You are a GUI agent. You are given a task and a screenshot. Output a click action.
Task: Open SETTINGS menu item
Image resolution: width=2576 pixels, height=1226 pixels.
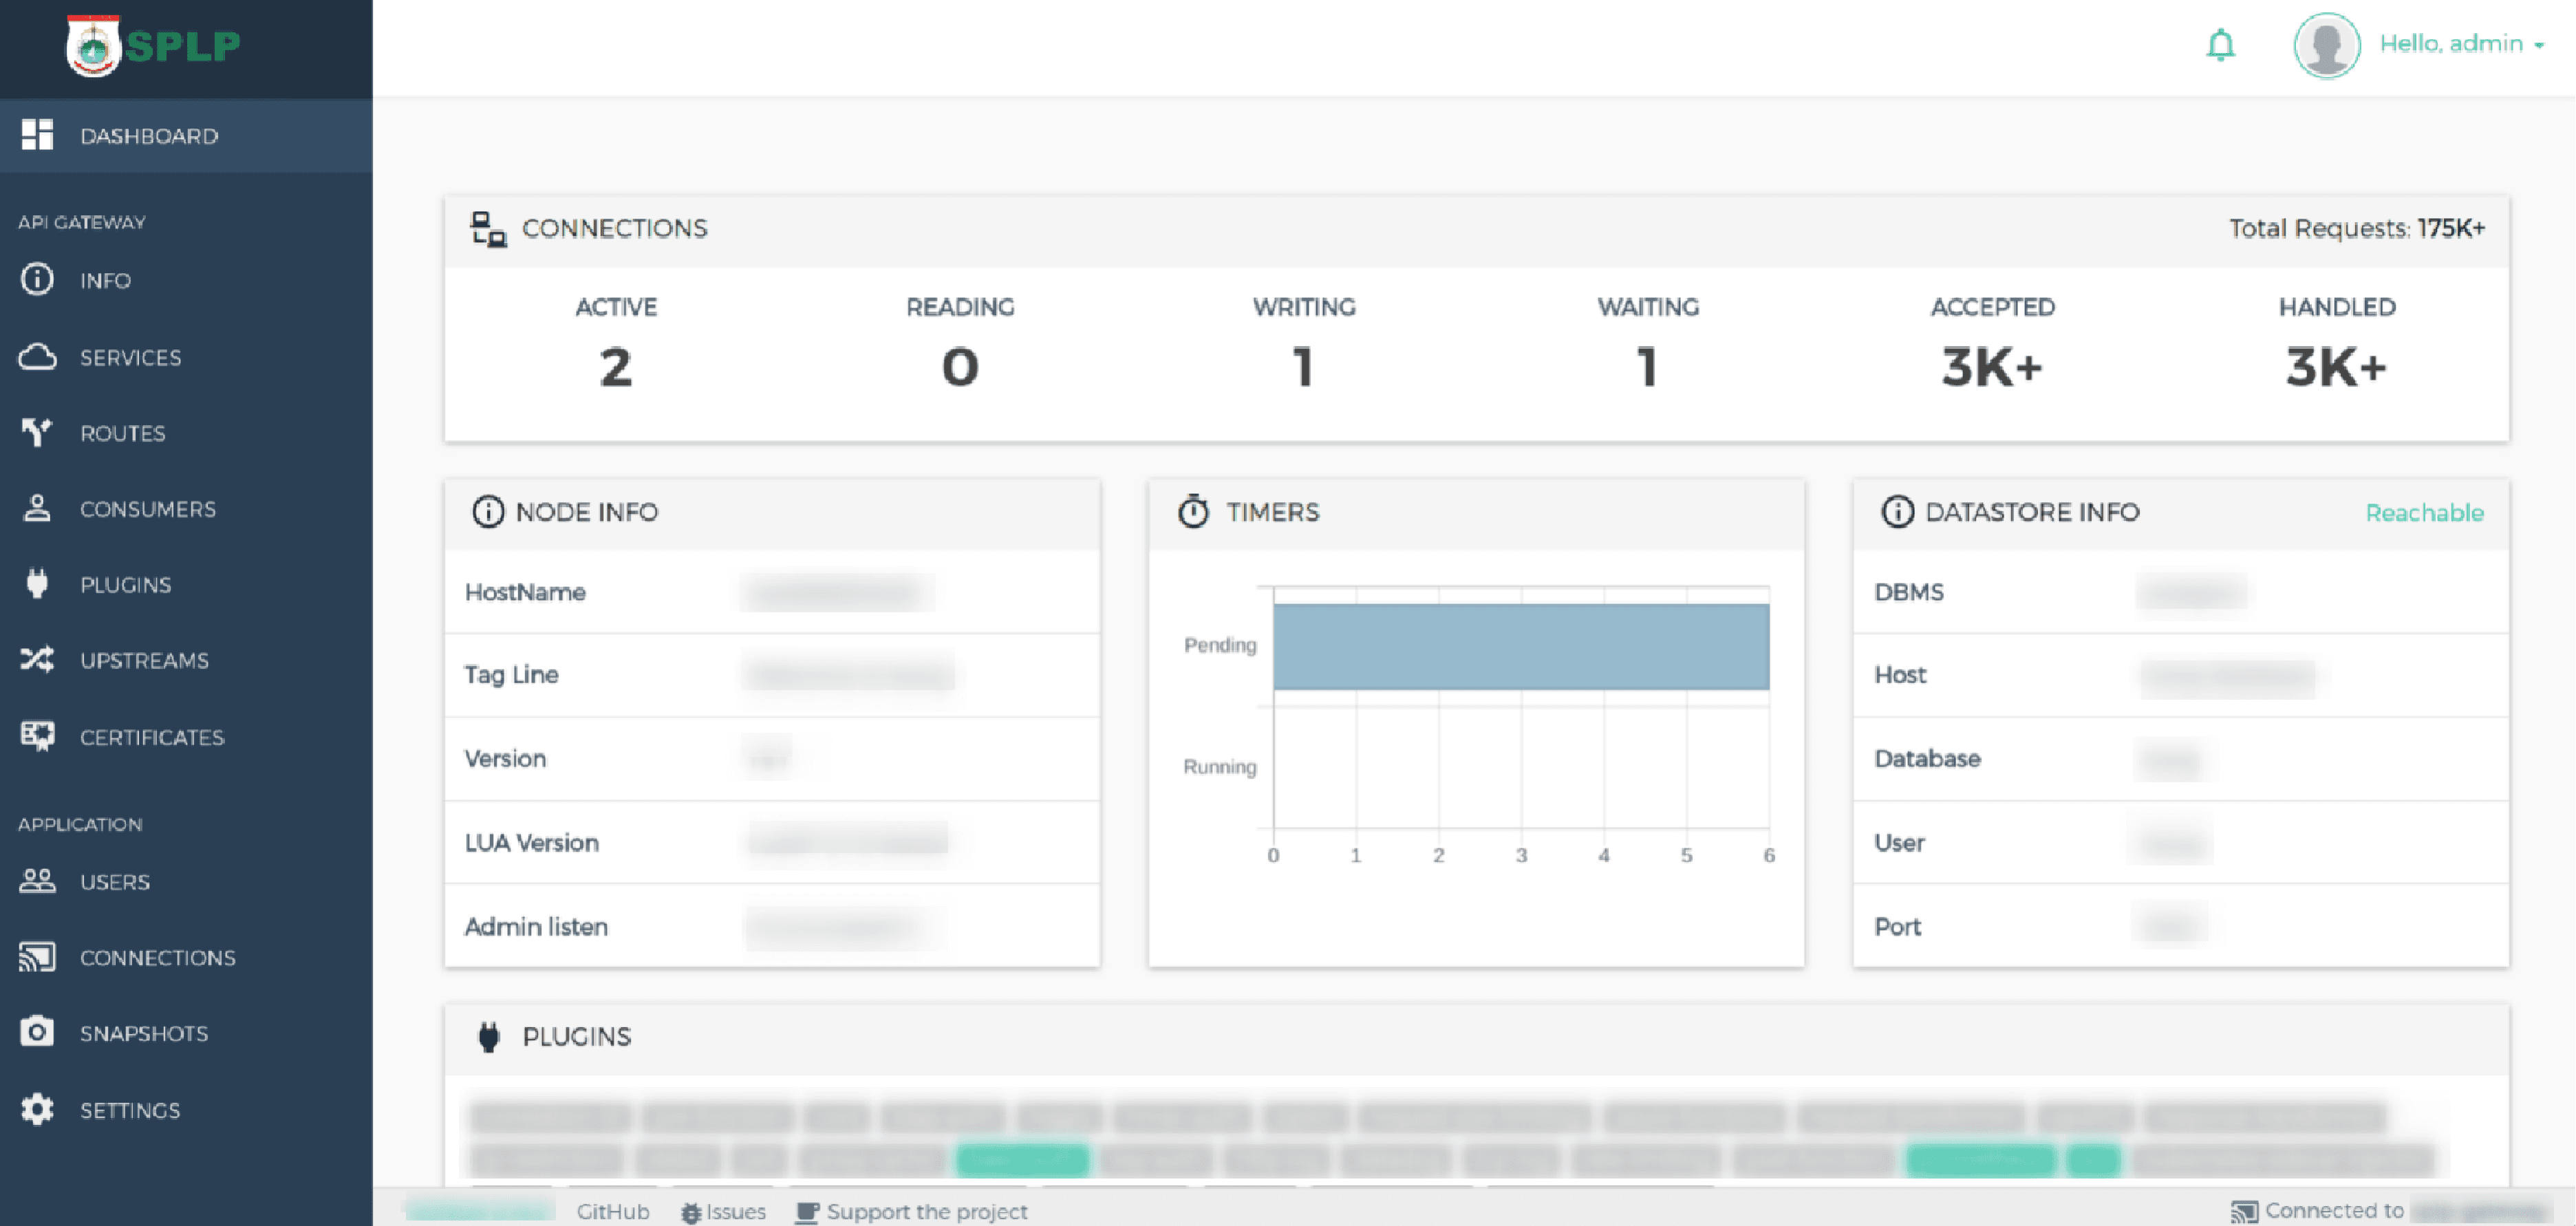[186, 1109]
